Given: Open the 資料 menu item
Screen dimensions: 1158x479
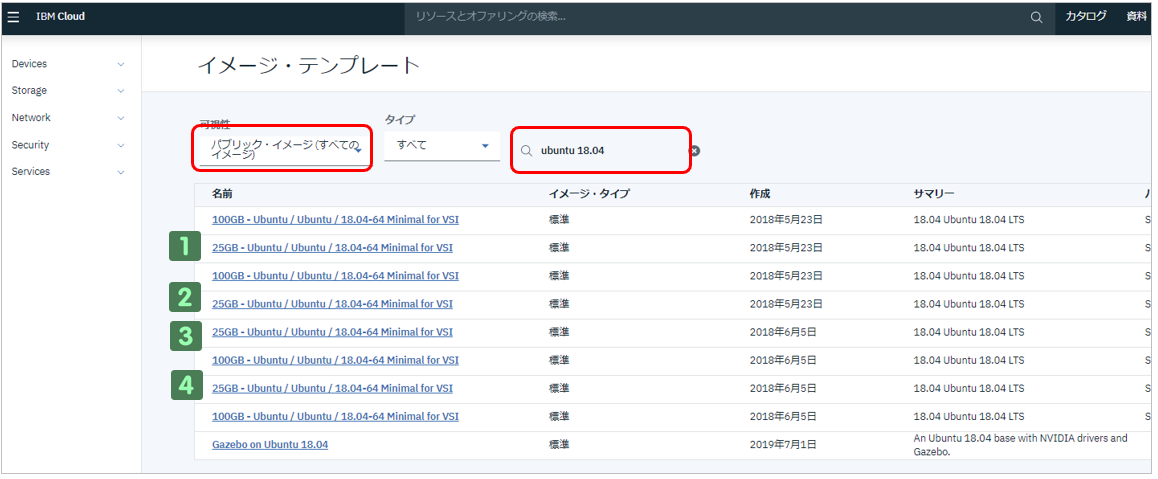Looking at the screenshot, I should click(x=1136, y=16).
